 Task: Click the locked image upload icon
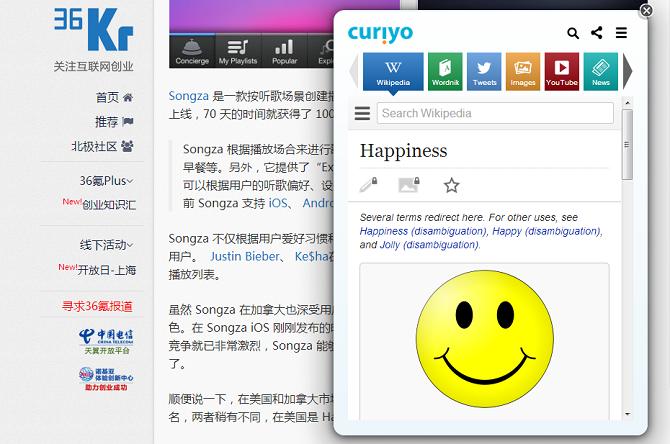point(409,185)
